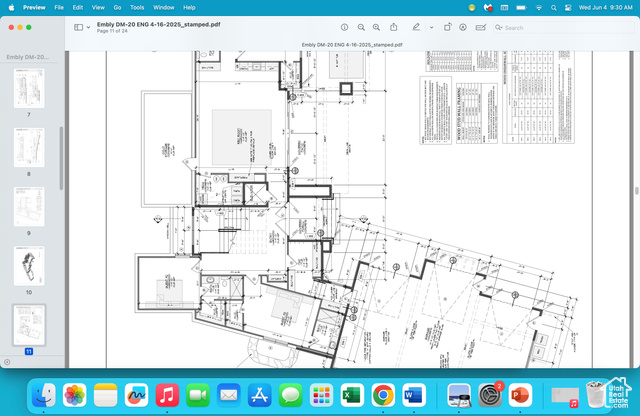The width and height of the screenshot is (640, 416).
Task: Select page 10 thumbnail in sidebar
Action: (28, 265)
